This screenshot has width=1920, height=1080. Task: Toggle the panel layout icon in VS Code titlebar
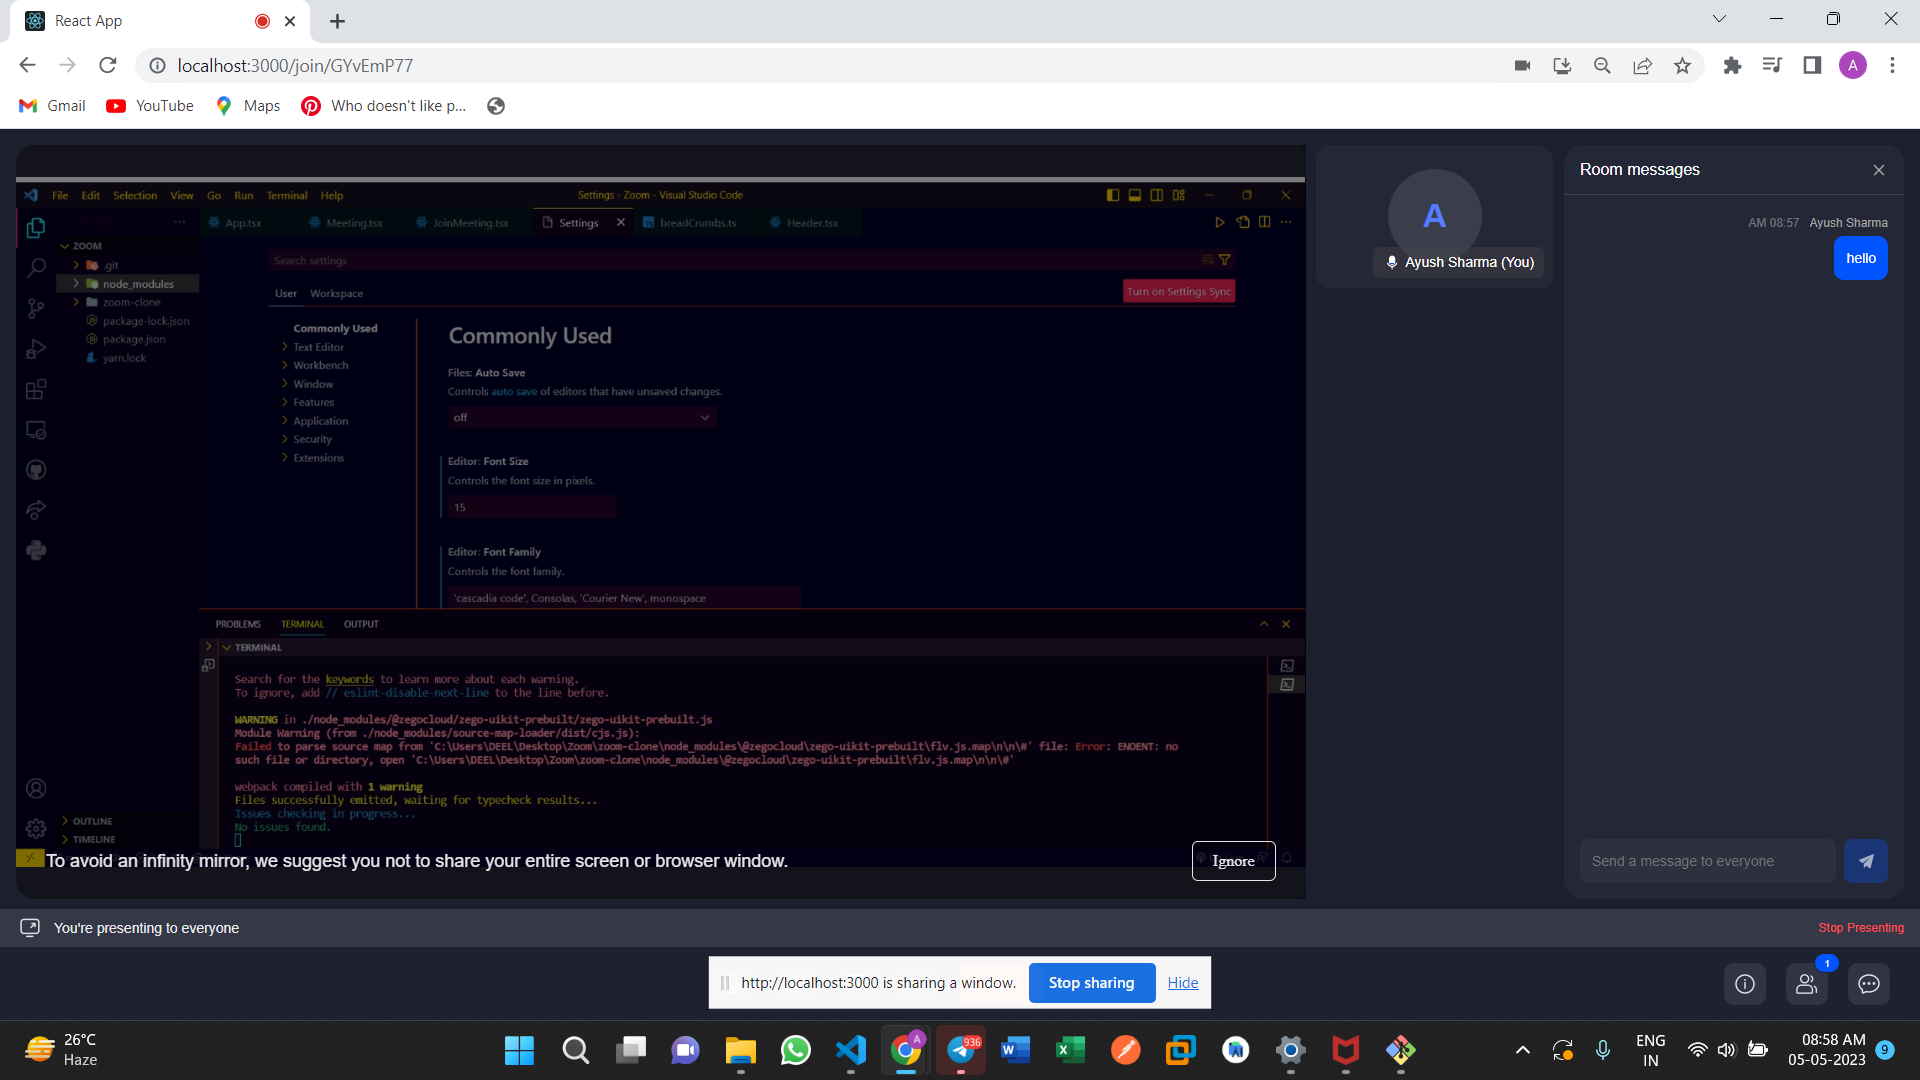coord(1134,195)
